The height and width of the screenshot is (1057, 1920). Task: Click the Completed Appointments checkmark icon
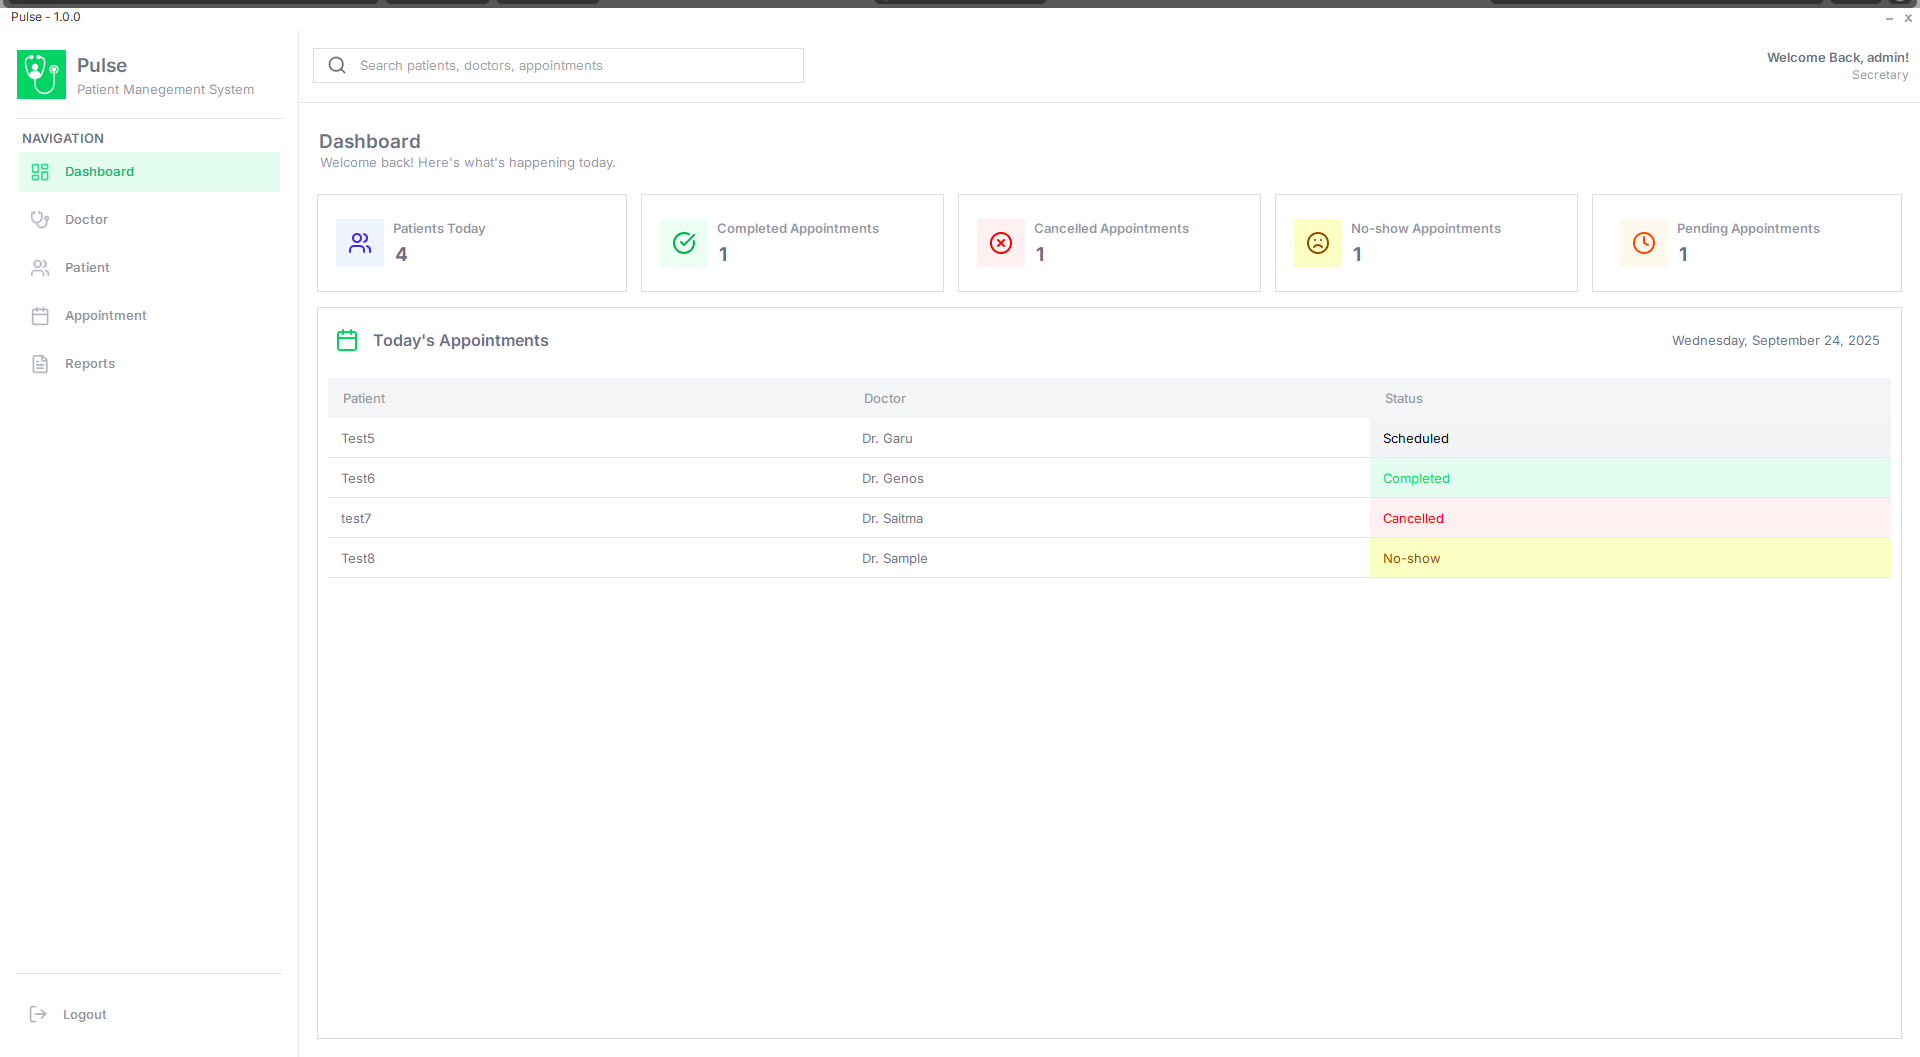[x=684, y=243]
